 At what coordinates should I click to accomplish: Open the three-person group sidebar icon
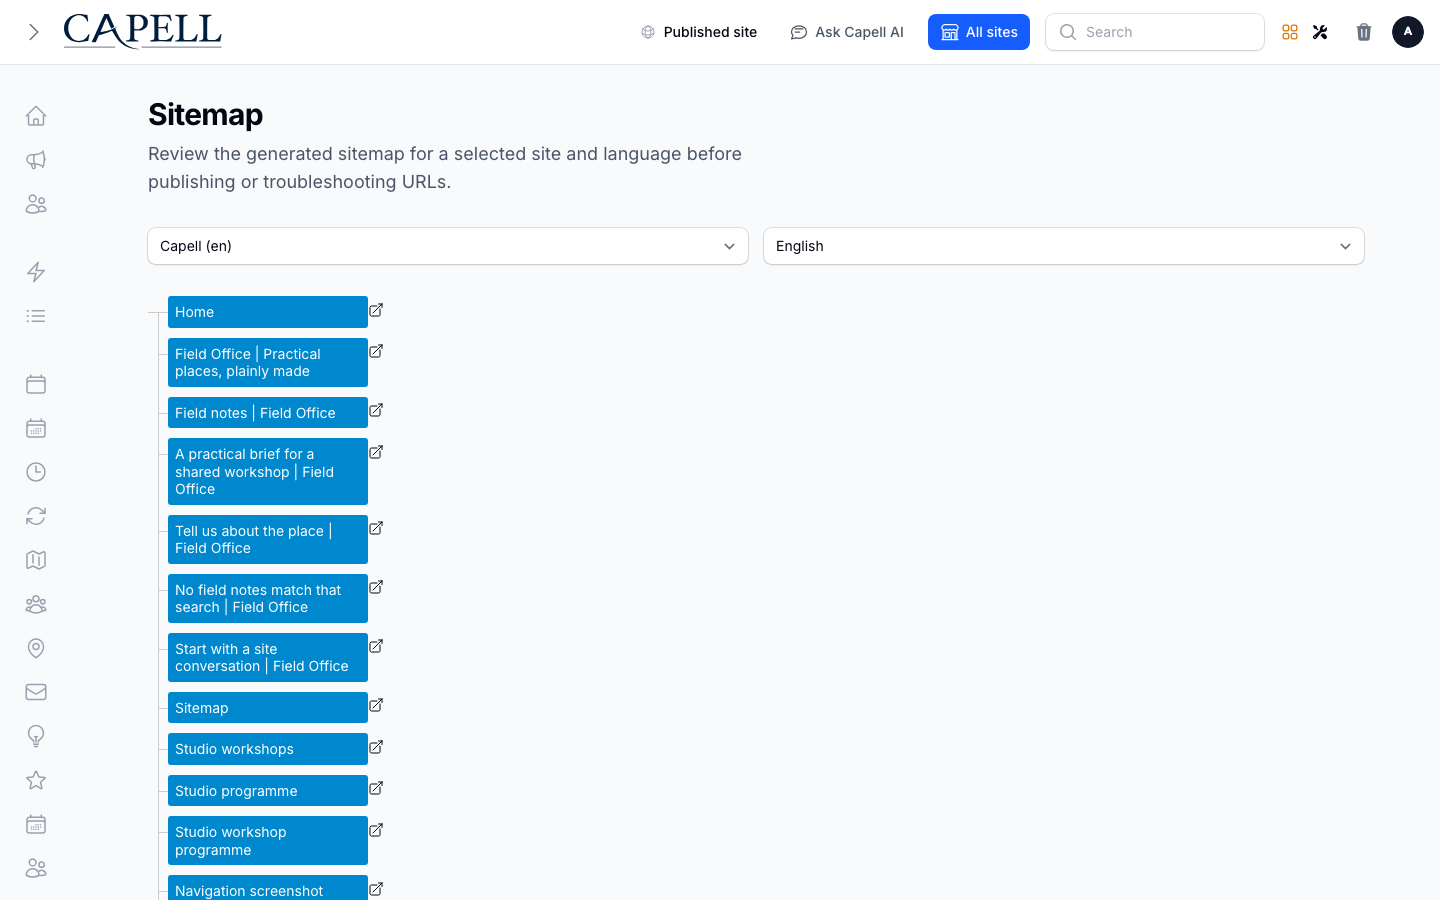36,604
